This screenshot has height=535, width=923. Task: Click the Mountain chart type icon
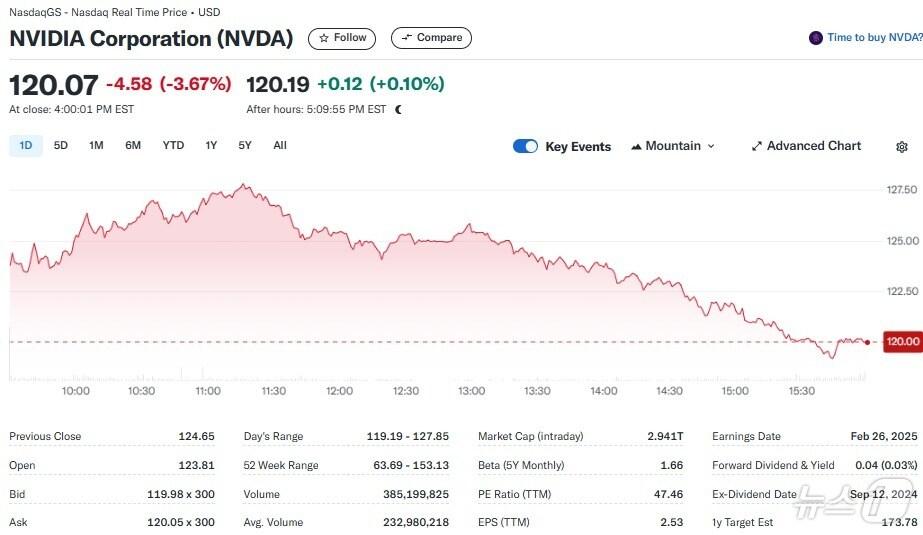point(636,146)
